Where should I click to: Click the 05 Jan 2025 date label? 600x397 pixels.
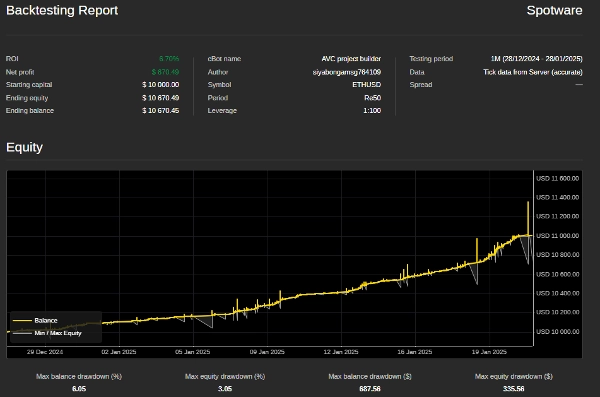(x=192, y=352)
